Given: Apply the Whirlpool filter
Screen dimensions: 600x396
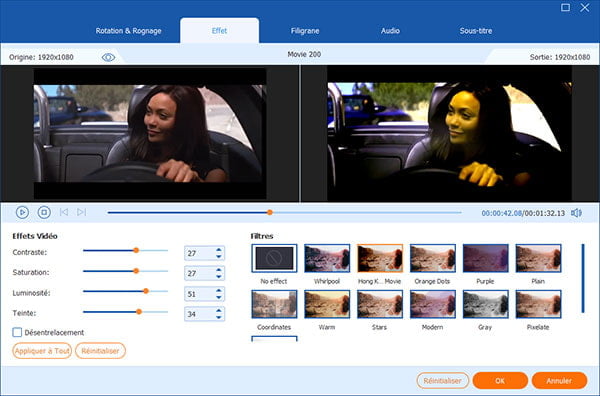Looking at the screenshot, I should click(327, 258).
